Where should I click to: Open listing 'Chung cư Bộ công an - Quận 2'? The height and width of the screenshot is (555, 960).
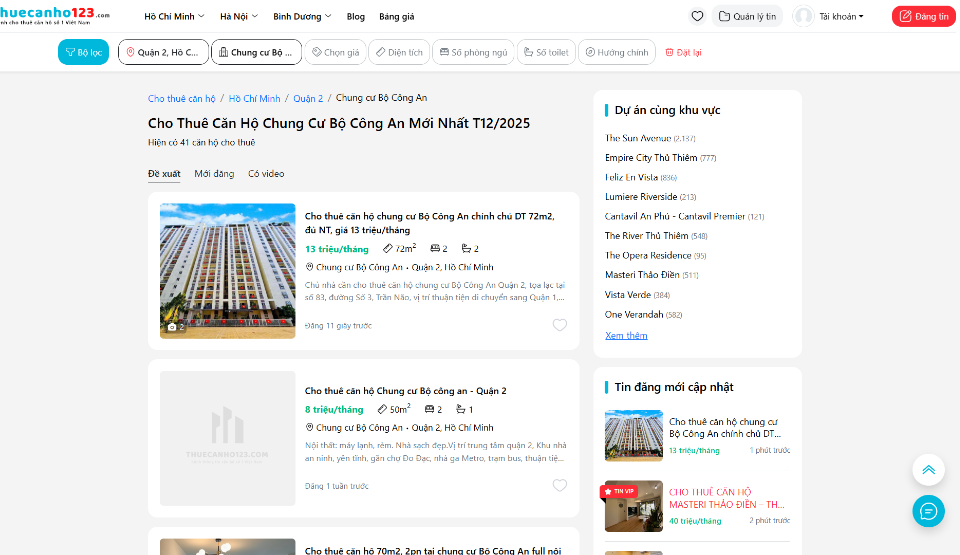(405, 391)
